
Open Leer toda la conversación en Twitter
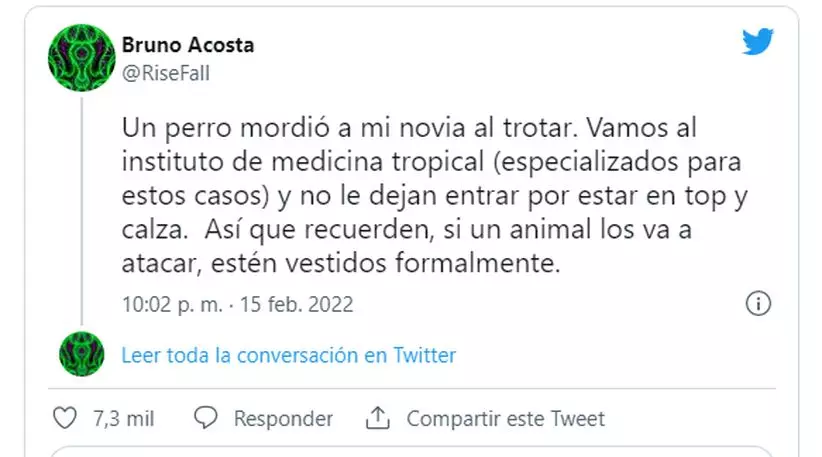289,355
